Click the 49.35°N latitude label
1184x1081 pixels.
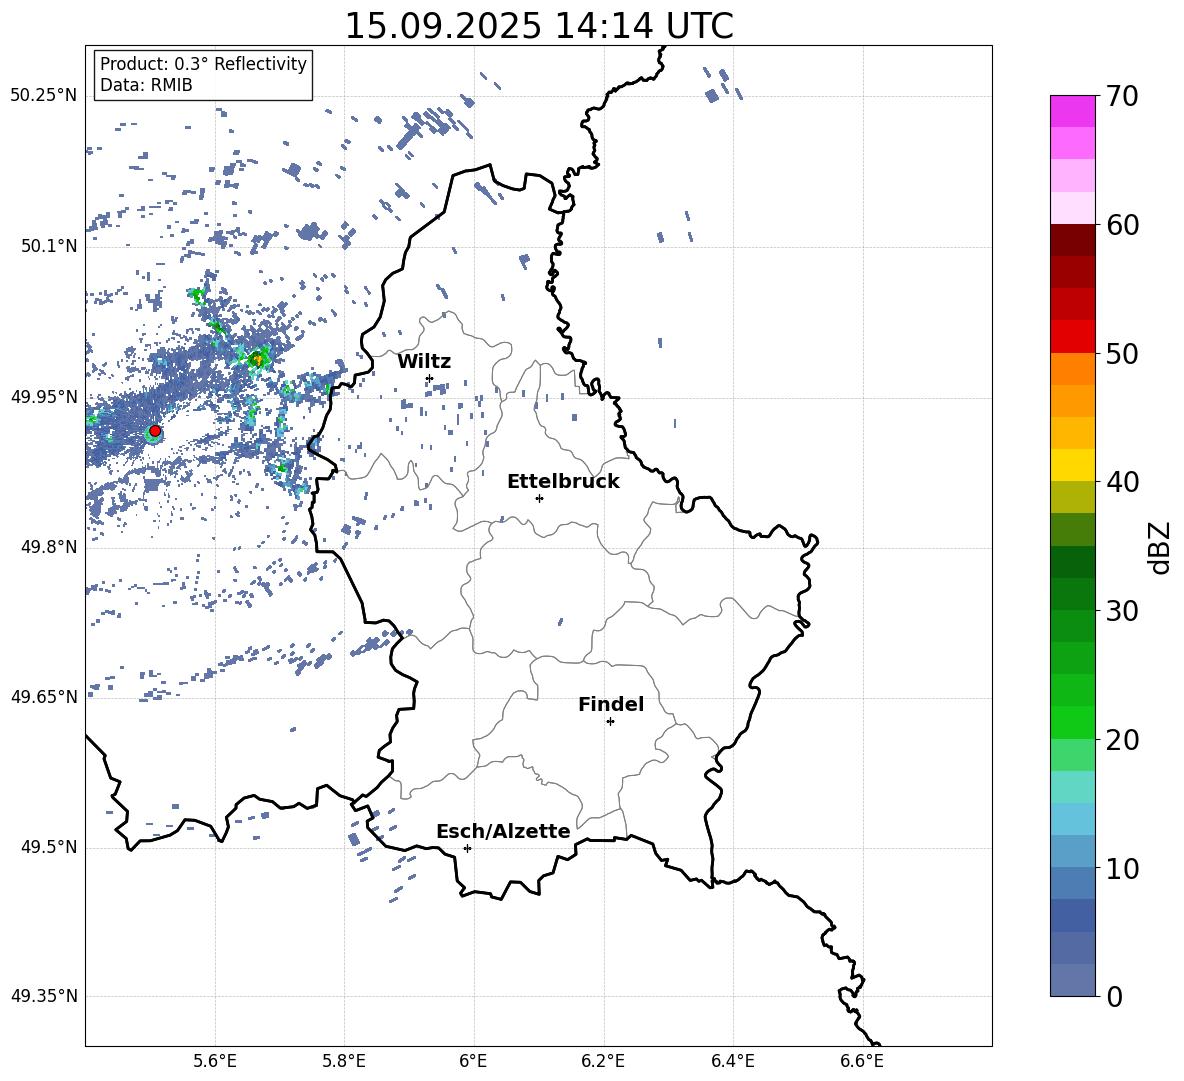(44, 996)
